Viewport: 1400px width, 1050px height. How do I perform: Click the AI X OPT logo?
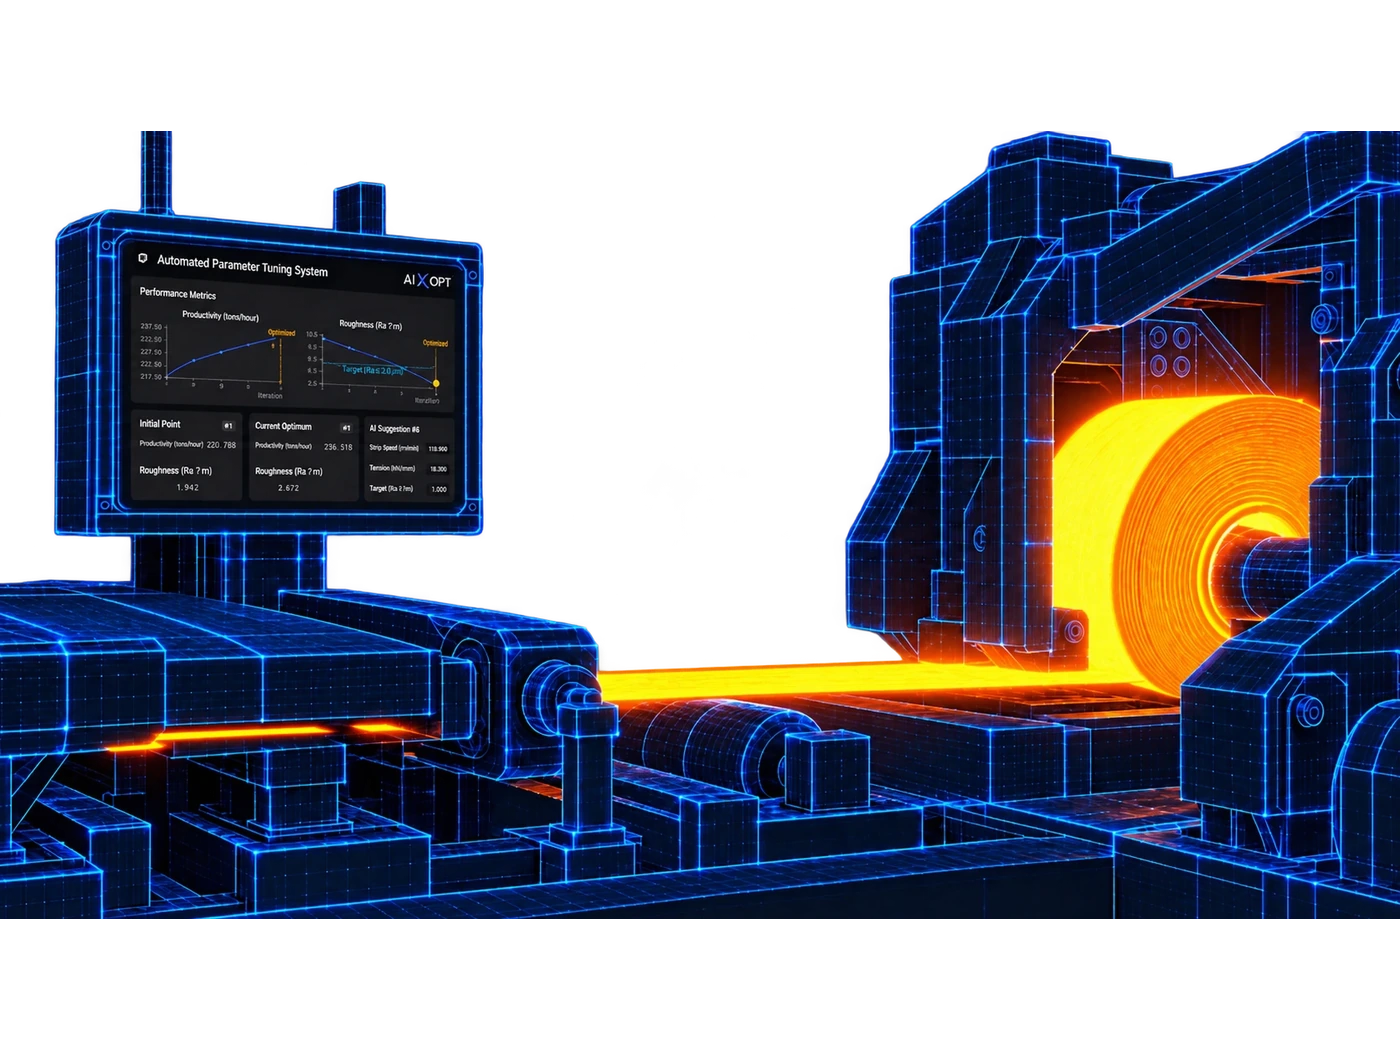(427, 281)
